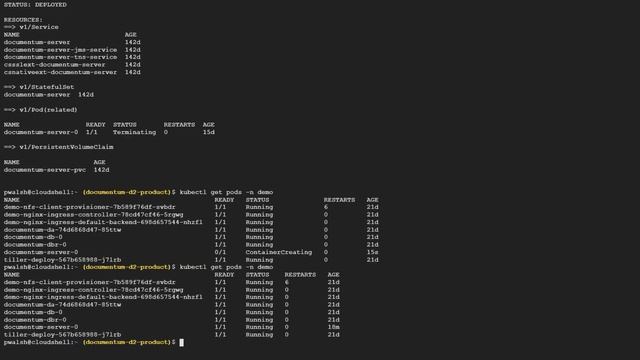Click the '142d' age beside documentum-server-pvc
Image resolution: width=640 pixels, height=360 pixels.
pos(101,170)
